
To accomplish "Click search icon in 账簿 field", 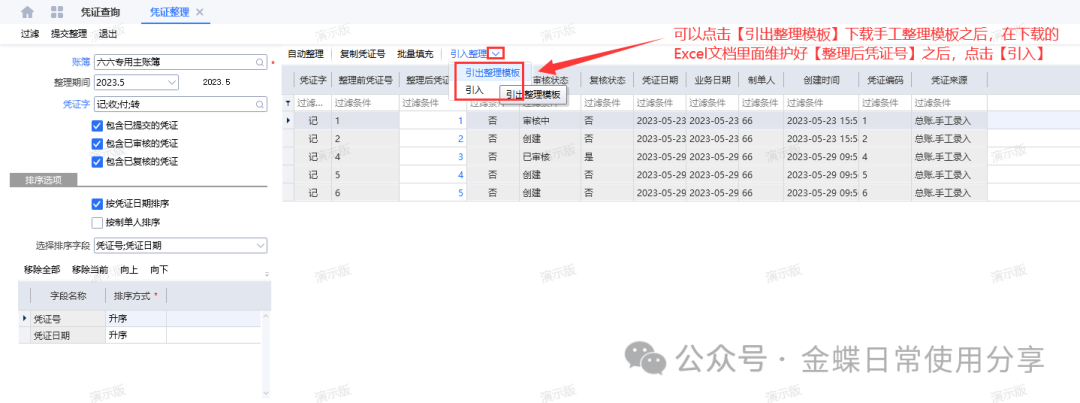I will [x=260, y=62].
